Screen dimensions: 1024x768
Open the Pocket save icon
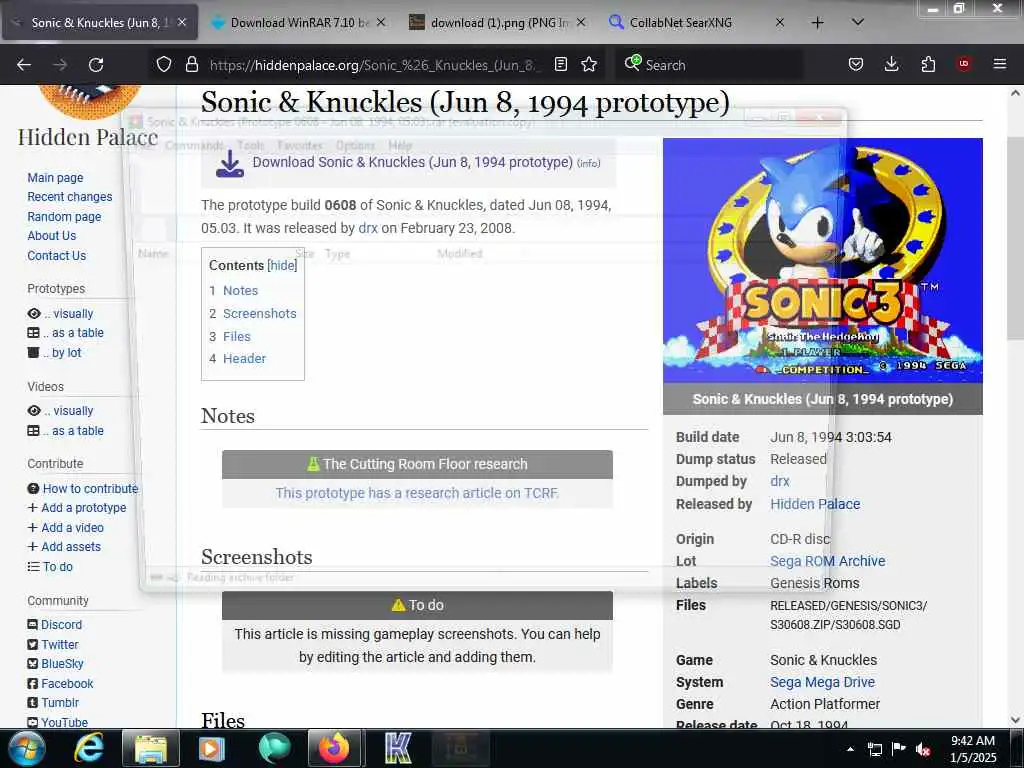click(856, 65)
